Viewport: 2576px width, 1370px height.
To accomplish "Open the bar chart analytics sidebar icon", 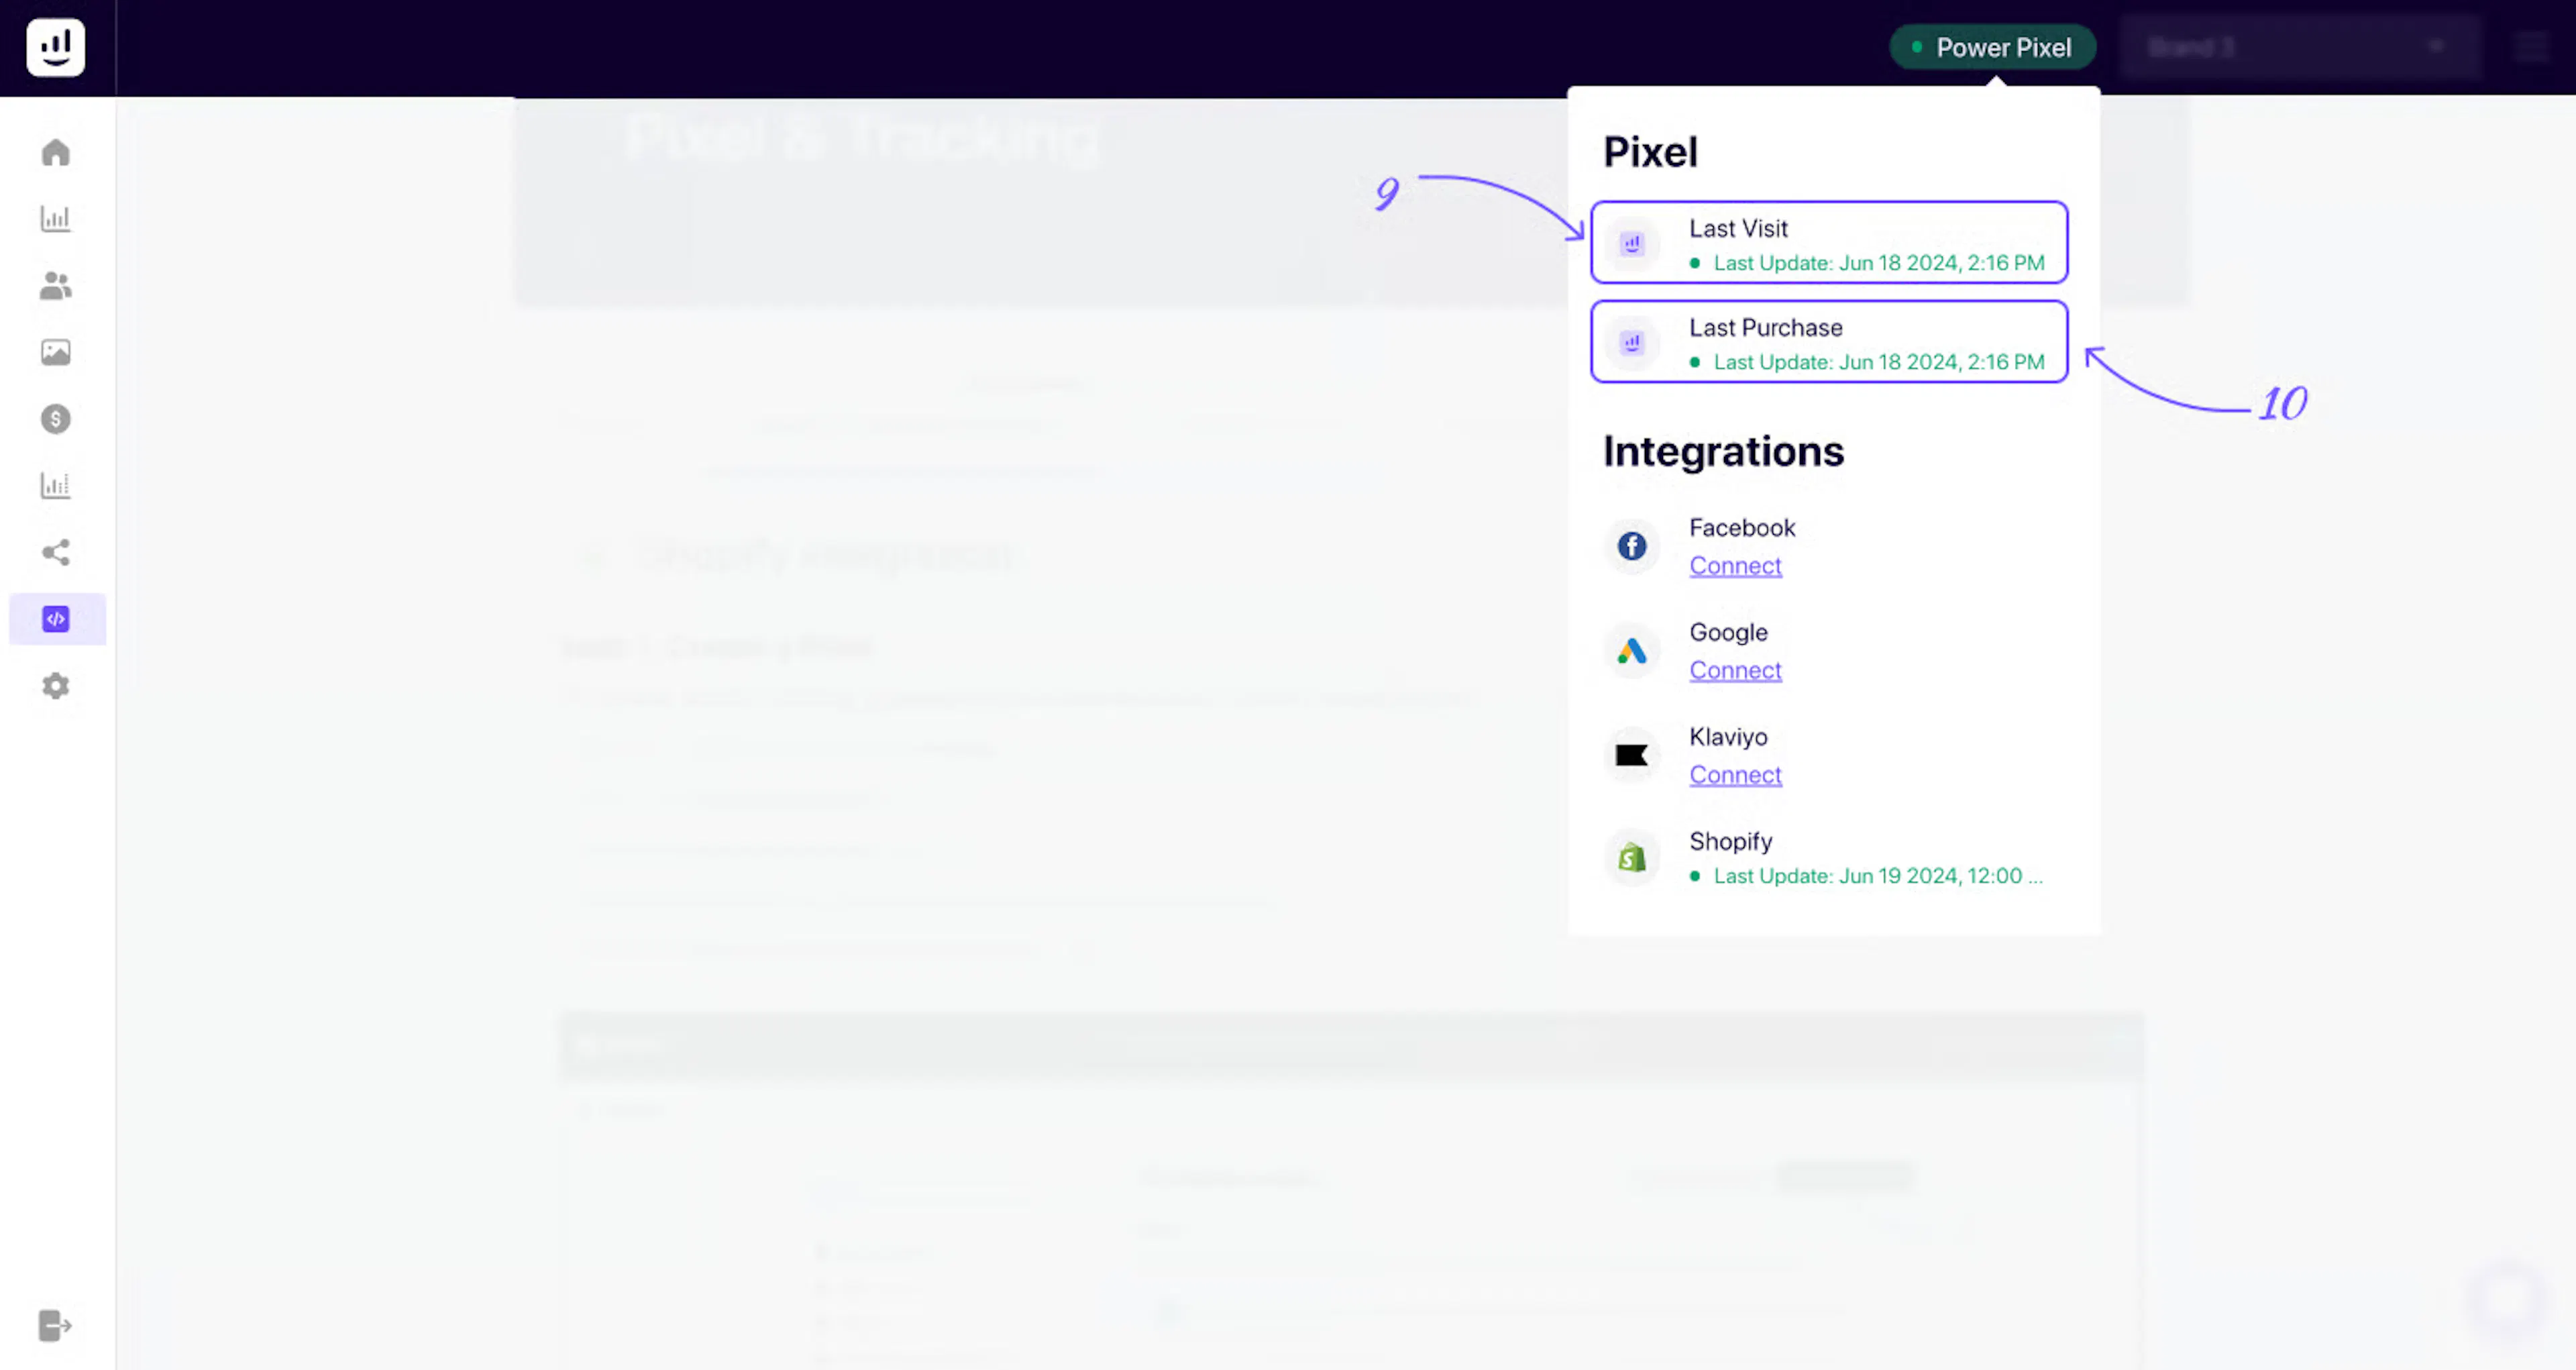I will pyautogui.click(x=56, y=219).
